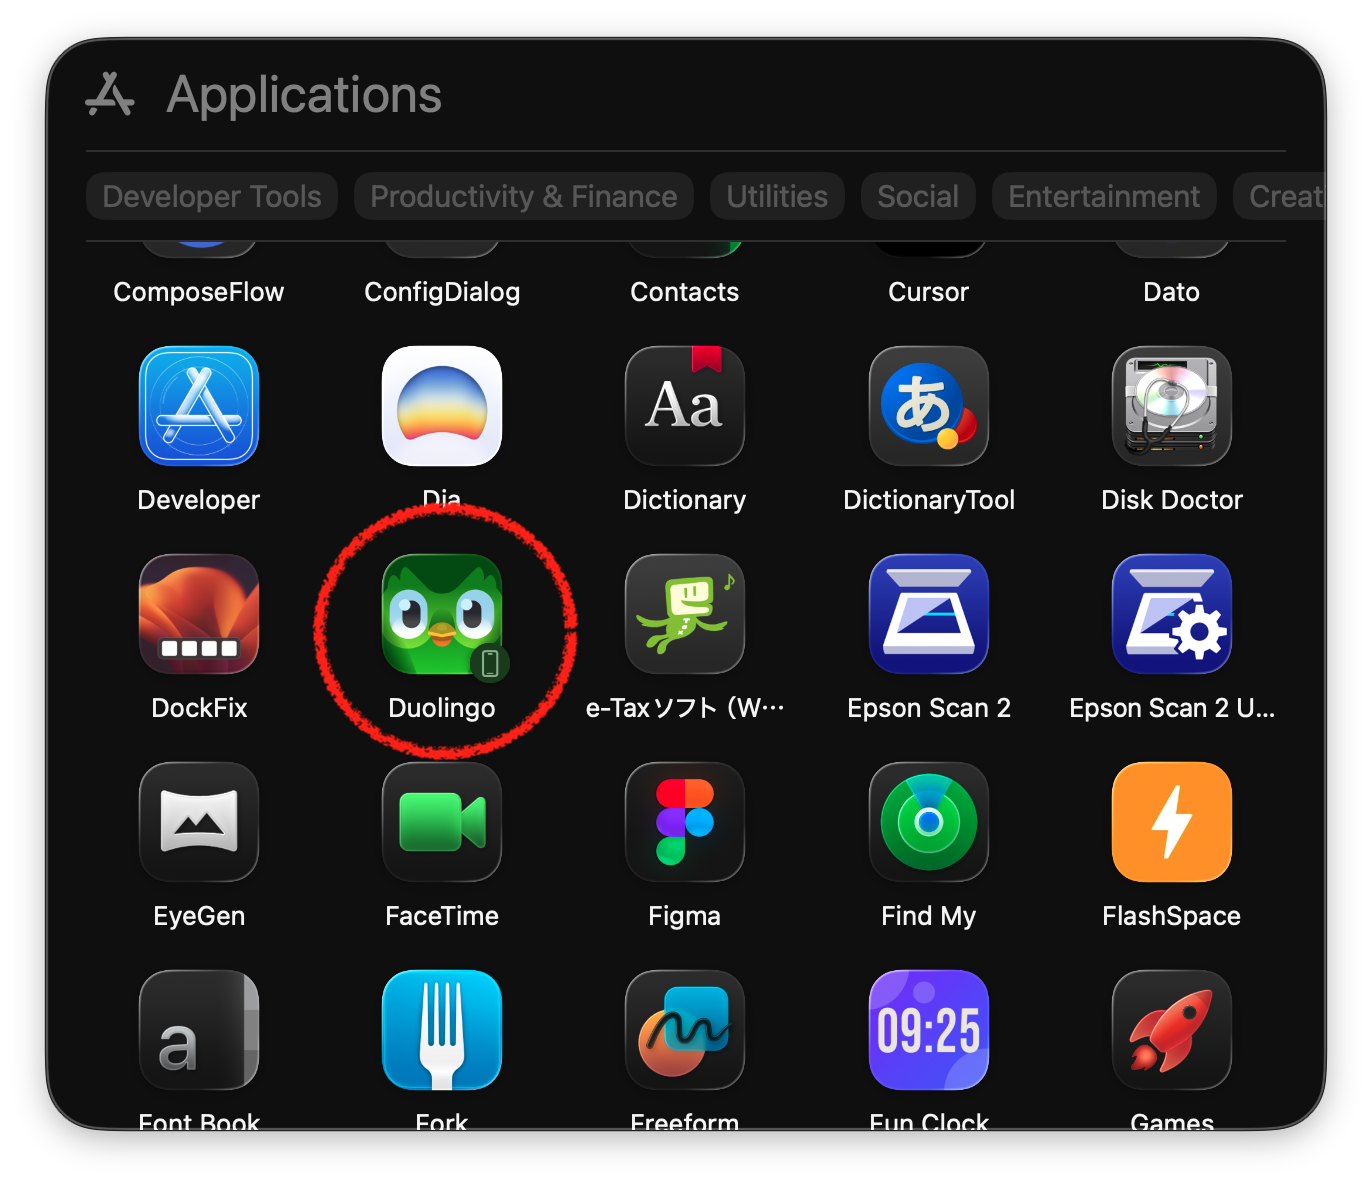Viewport: 1372px width, 1184px height.
Task: Open the DockFix app icon
Action: click(199, 614)
